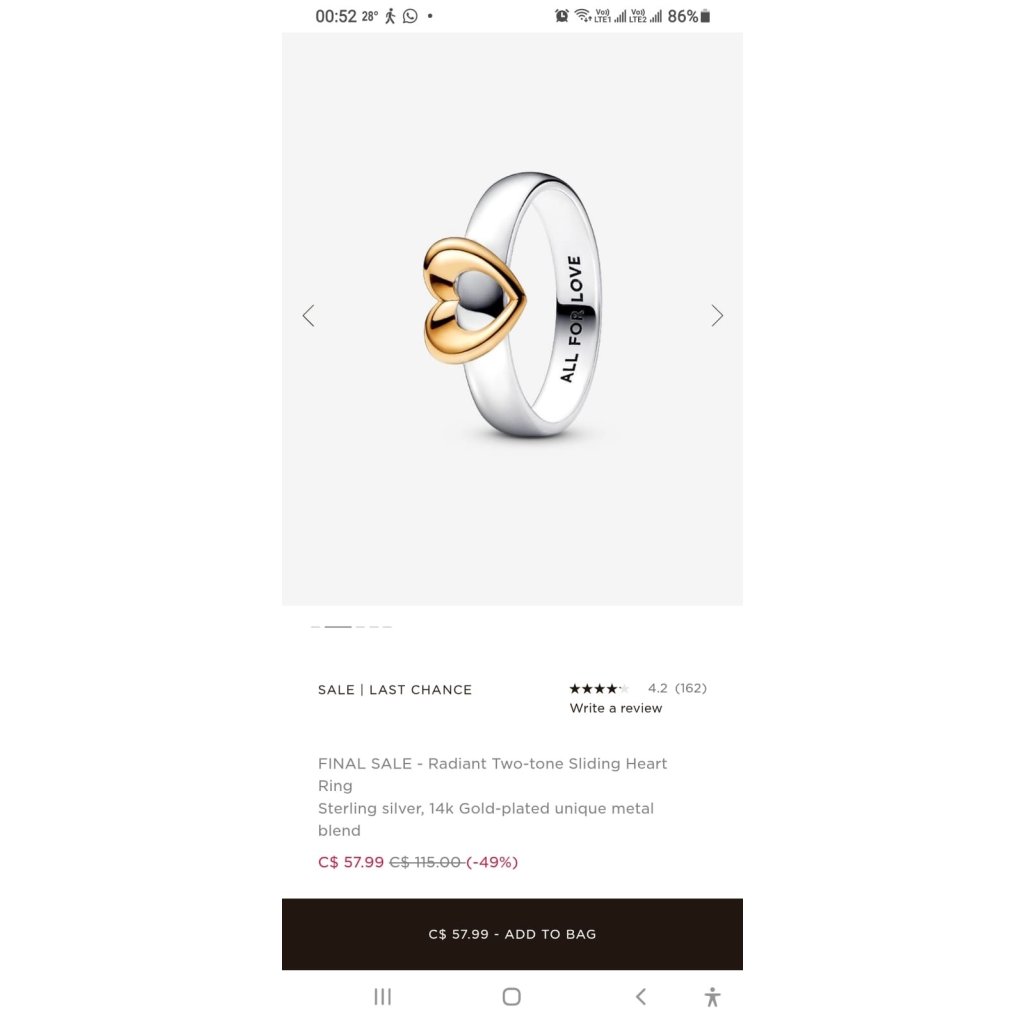This screenshot has height=1024, width=1024.
Task: Tap the Radiant Two-tone Sliding Heart Ring title
Action: [x=492, y=775]
